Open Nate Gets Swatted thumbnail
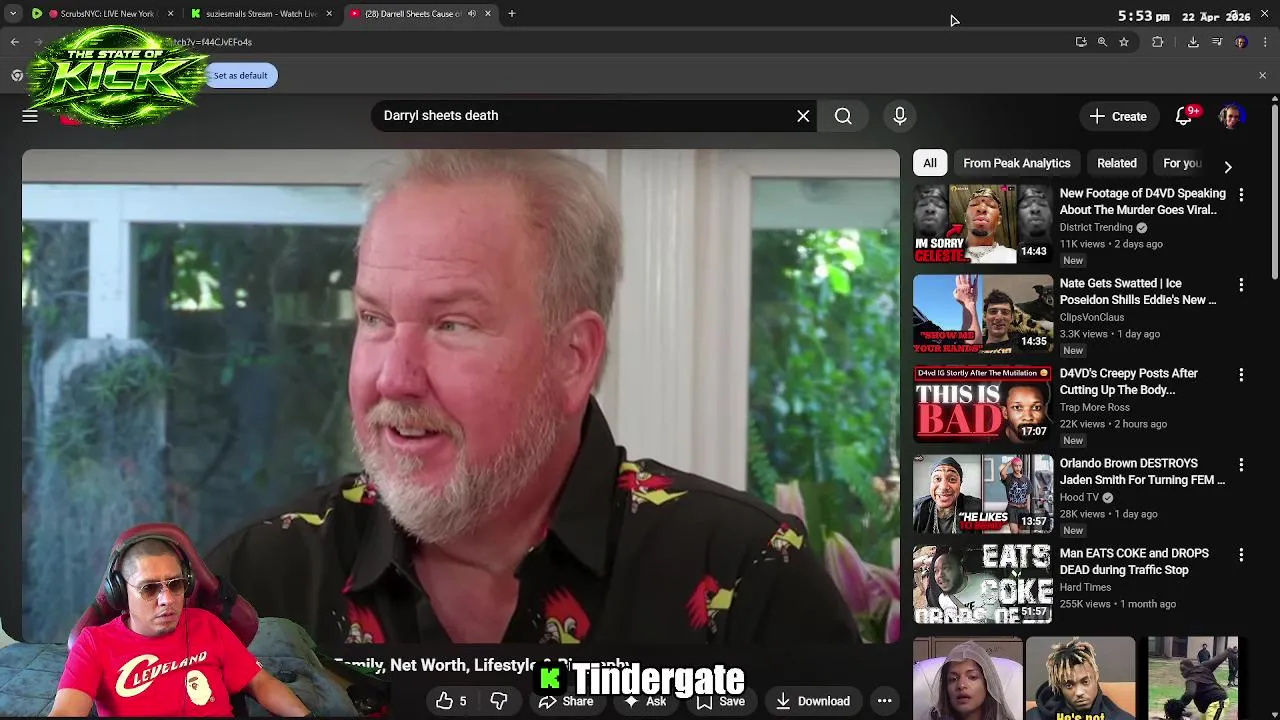Viewport: 1280px width, 720px height. (983, 315)
